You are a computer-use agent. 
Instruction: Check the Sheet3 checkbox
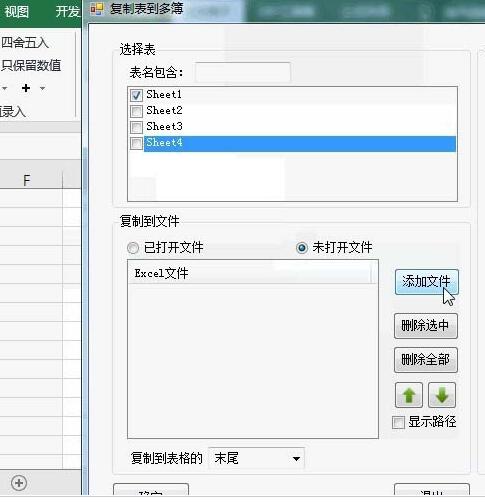pos(136,127)
